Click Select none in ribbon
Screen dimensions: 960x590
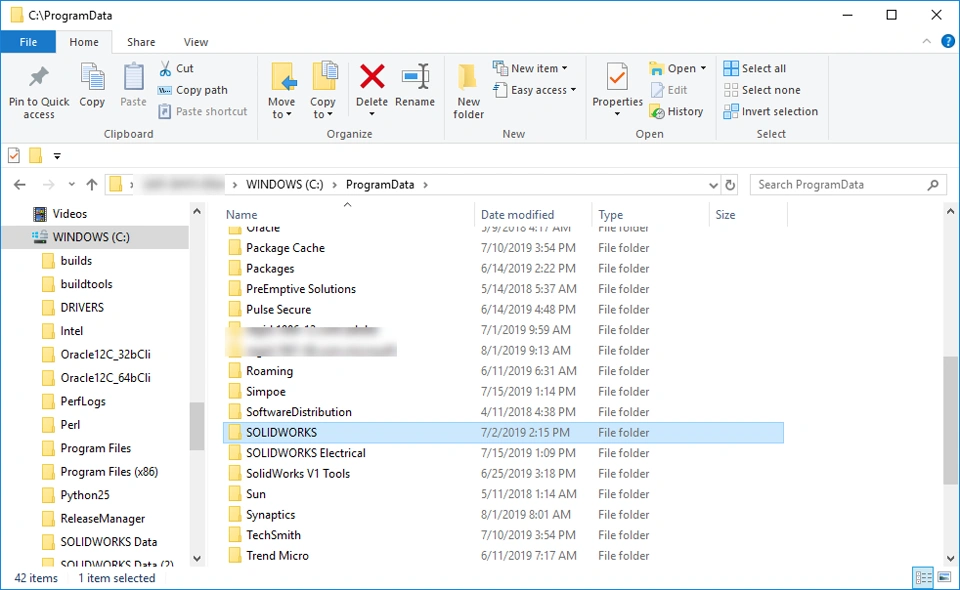tap(762, 90)
